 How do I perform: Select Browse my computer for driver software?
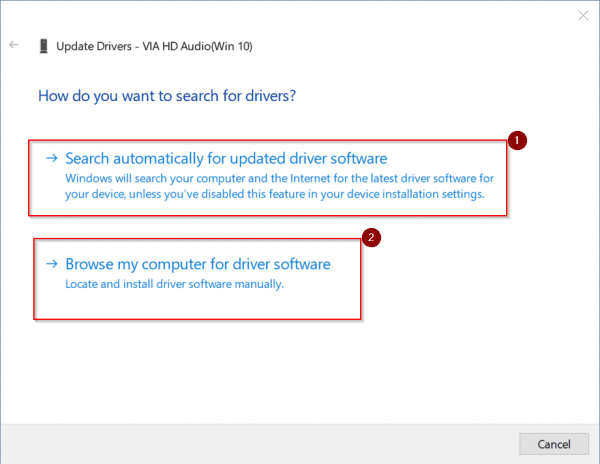point(197,265)
